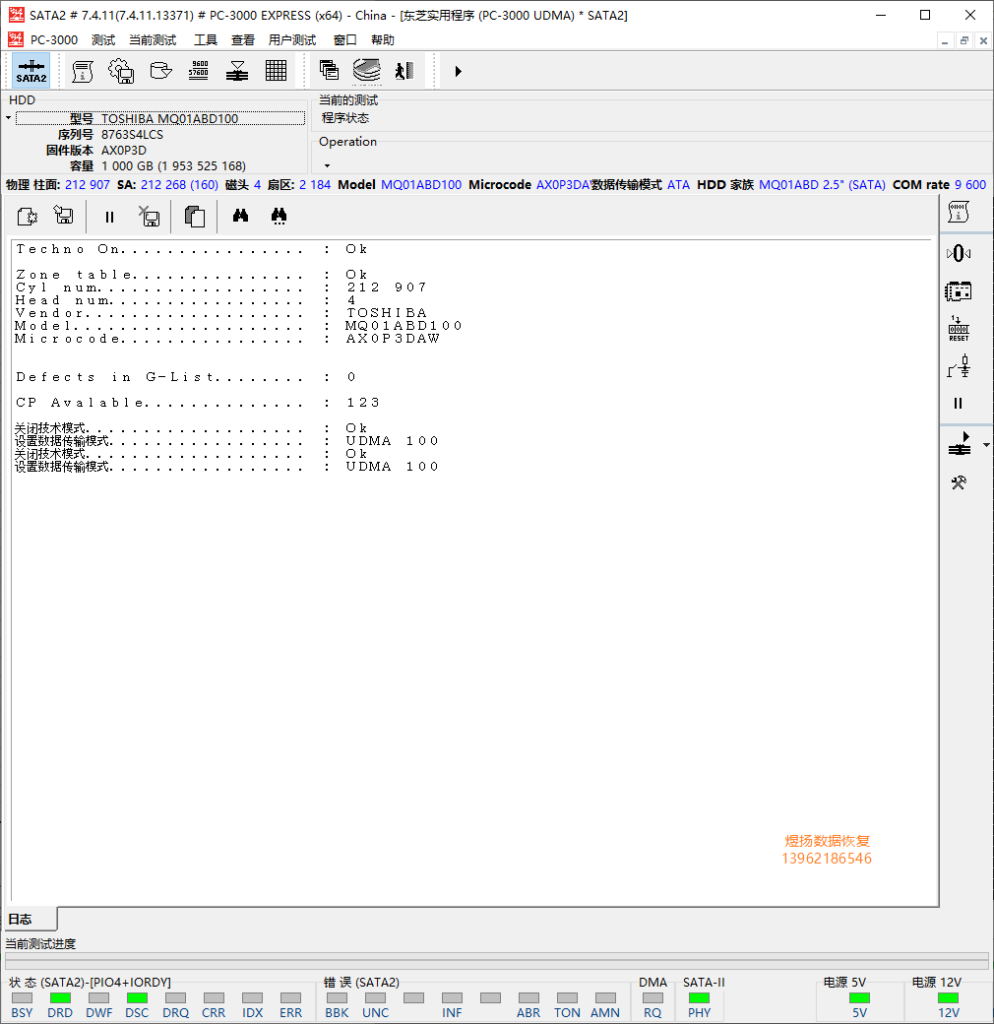
Task: Click the SATA2 port toolbar button
Action: [31, 71]
